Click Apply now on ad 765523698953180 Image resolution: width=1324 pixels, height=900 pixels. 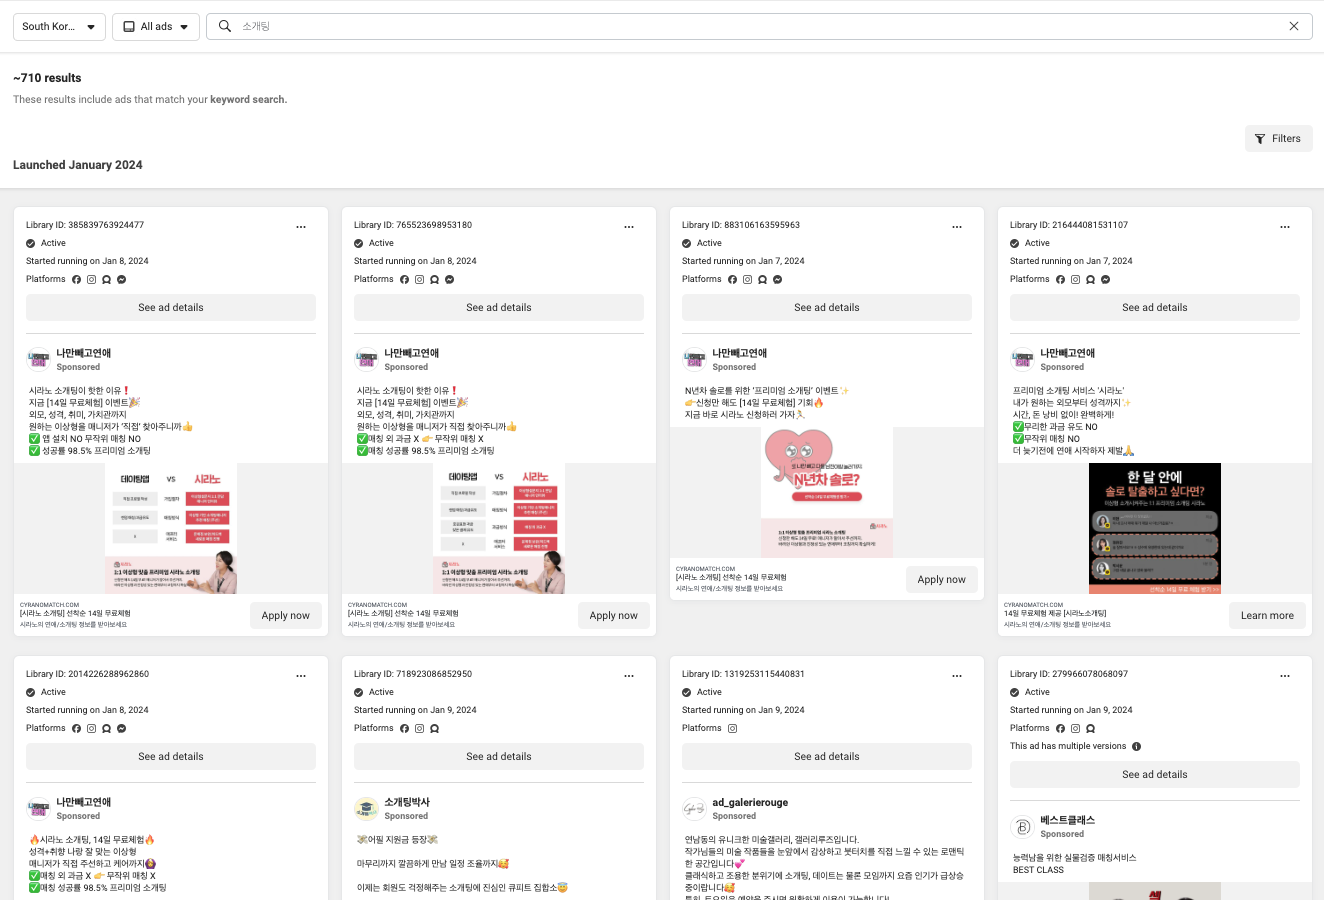tap(614, 616)
